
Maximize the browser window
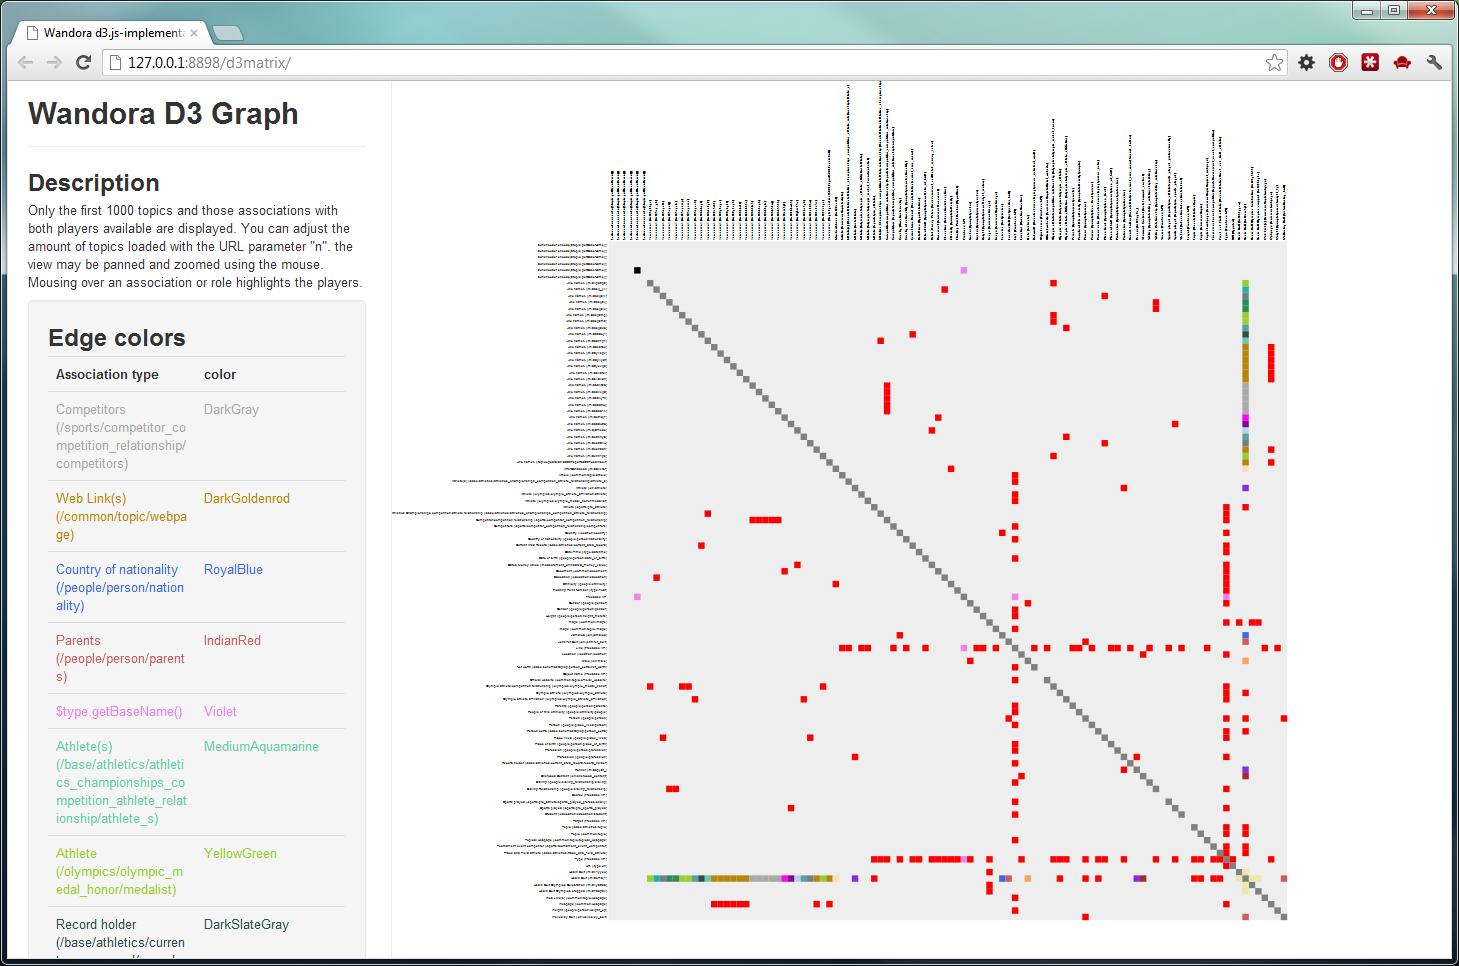pos(1393,10)
